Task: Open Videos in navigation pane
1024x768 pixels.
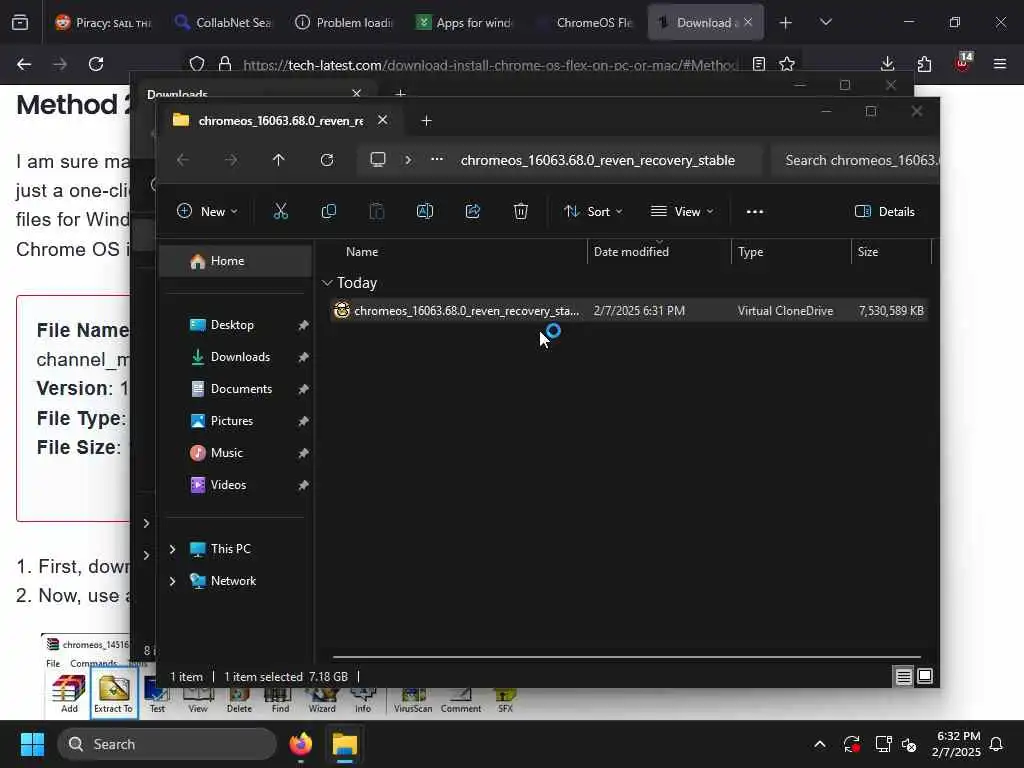Action: (x=235, y=485)
